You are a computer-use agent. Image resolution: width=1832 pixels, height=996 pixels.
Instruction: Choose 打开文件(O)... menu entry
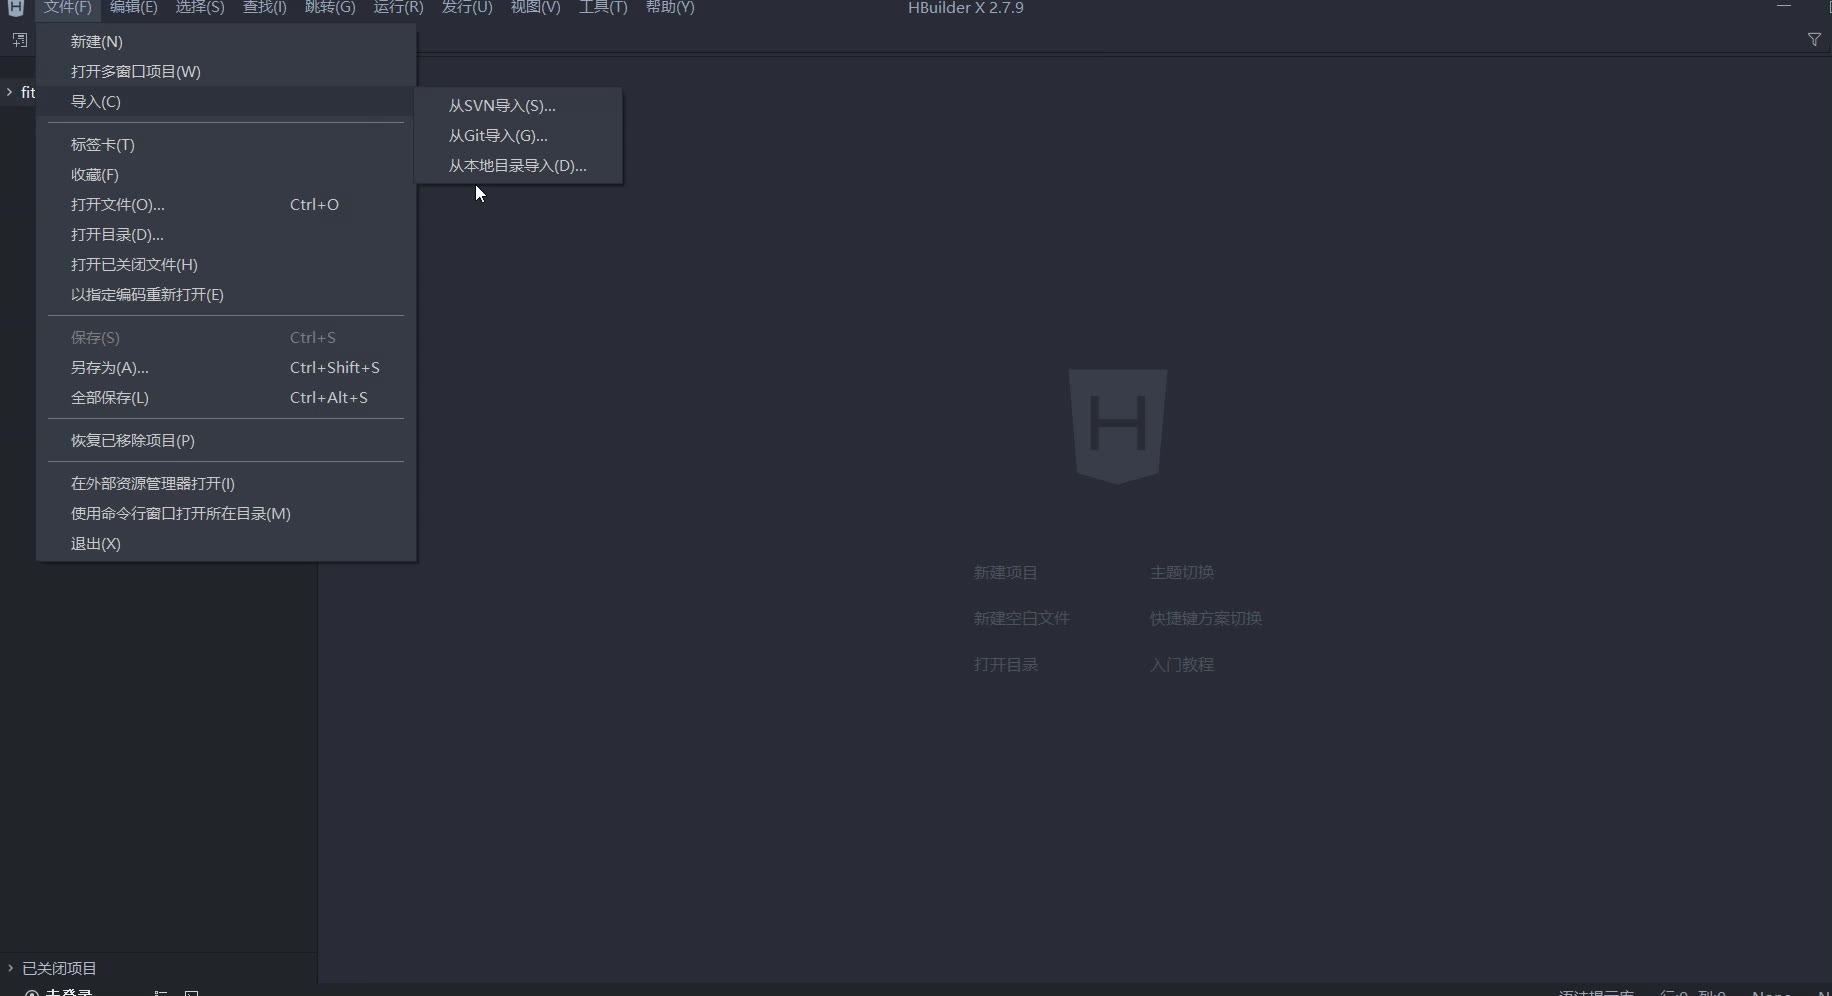226,205
